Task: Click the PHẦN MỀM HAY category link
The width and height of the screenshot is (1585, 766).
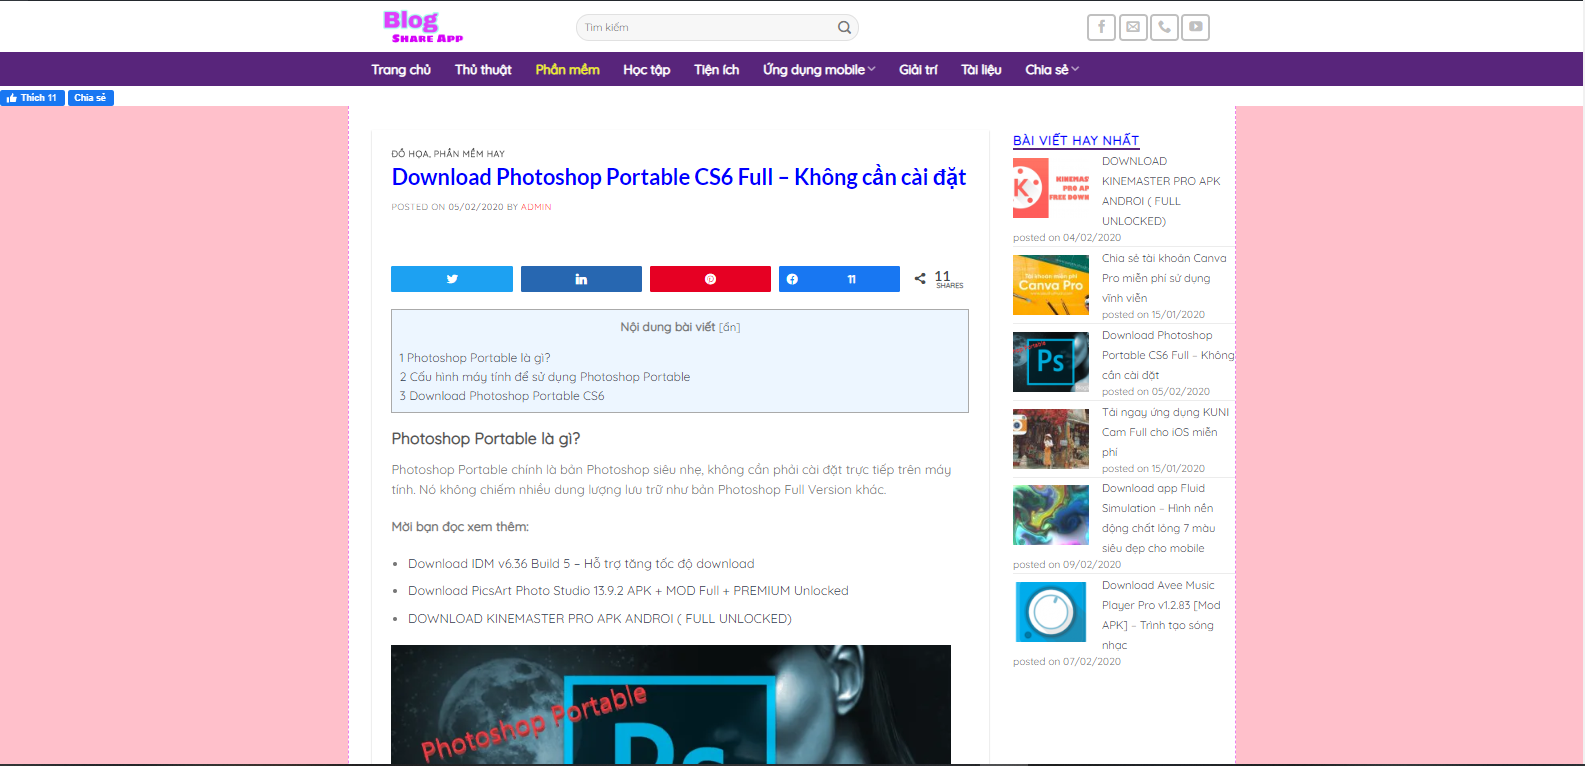Action: 469,154
